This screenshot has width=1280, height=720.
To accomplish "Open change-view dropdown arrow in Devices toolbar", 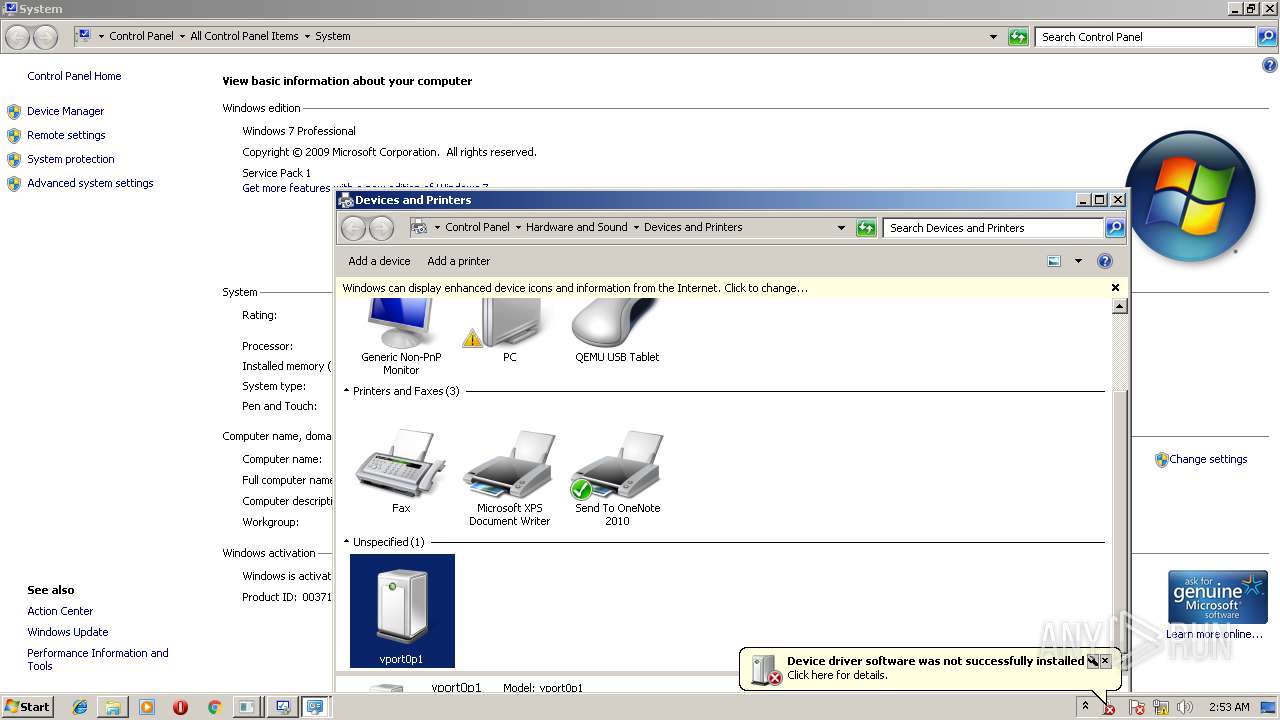I will (1078, 261).
